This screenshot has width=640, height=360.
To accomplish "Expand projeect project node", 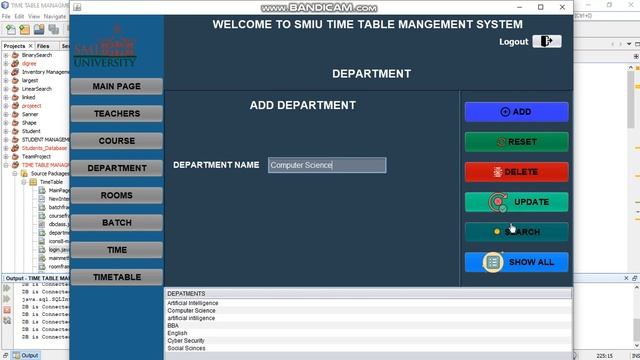I will pos(6,106).
